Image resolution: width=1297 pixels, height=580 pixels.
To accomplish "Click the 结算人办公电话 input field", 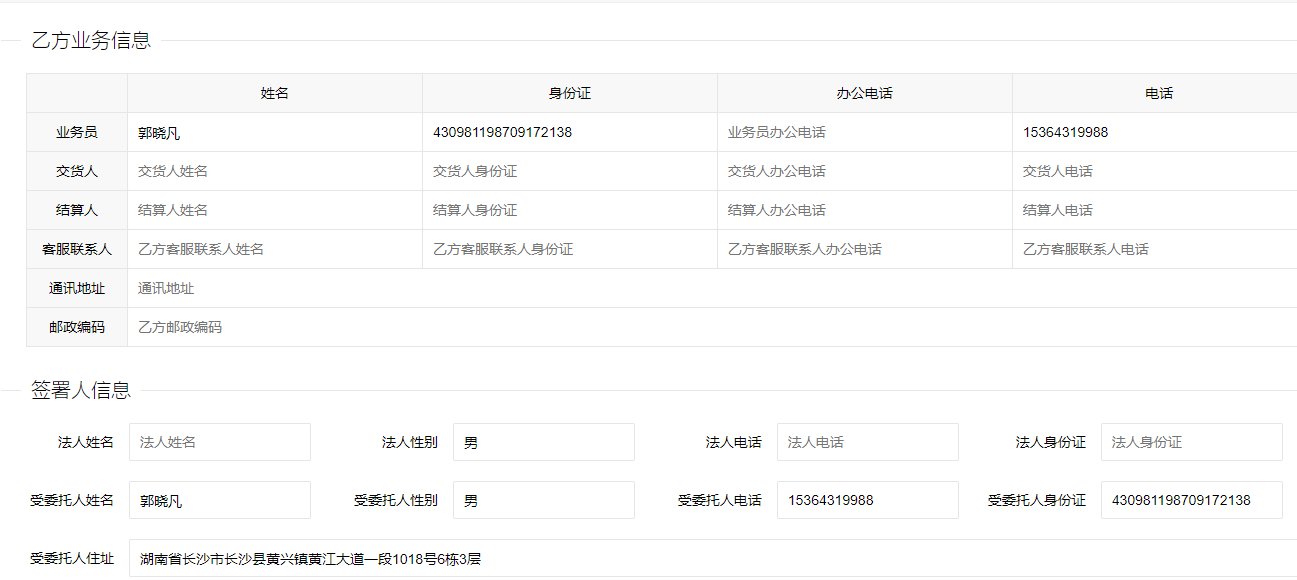I will click(x=864, y=210).
